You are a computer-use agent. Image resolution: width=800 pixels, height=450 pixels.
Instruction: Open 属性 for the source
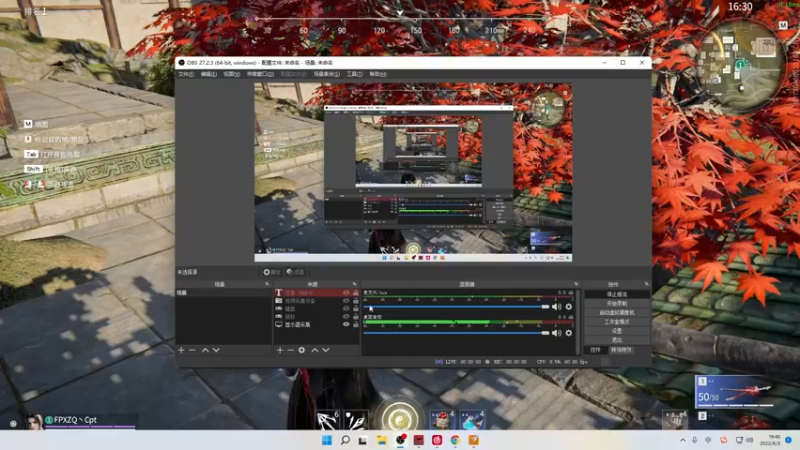[271, 272]
